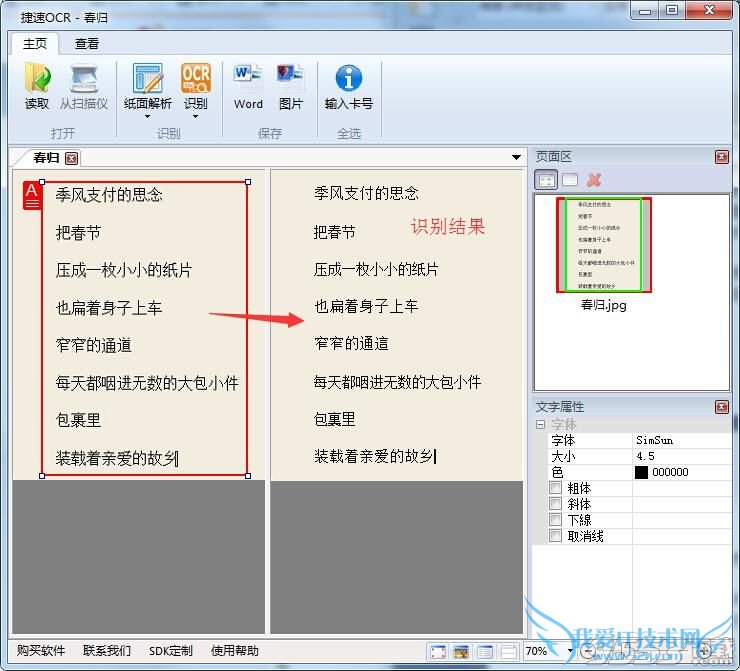This screenshot has height=671, width=740.
Task: Click the 纸面解析 layout analysis icon
Action: (x=148, y=78)
